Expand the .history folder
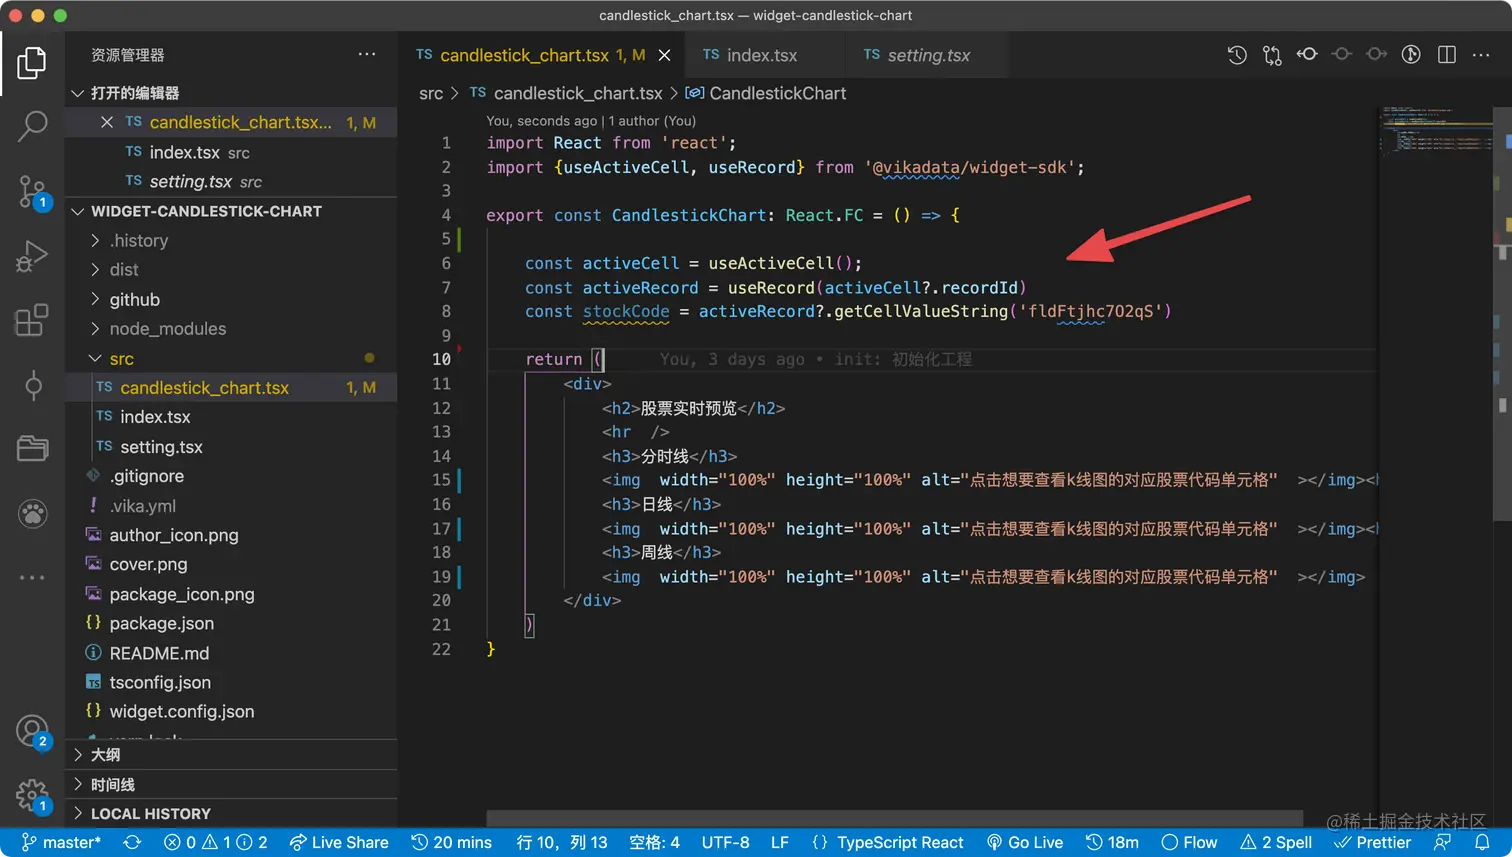The image size is (1512, 857). pos(231,240)
